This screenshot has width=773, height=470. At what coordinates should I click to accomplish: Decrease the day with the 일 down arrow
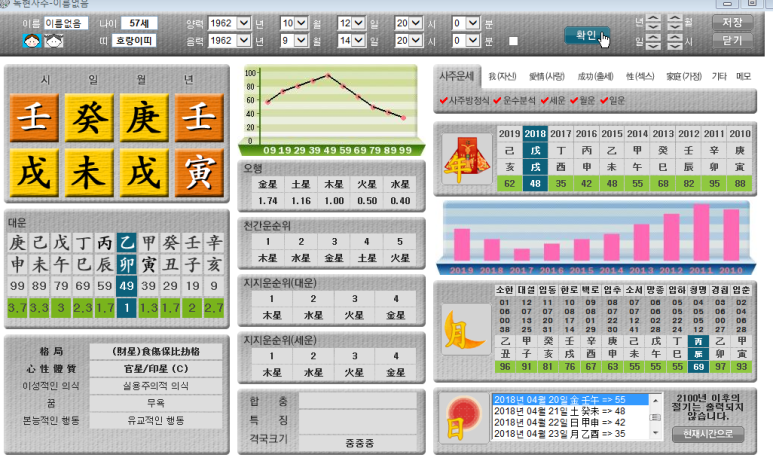[653, 46]
